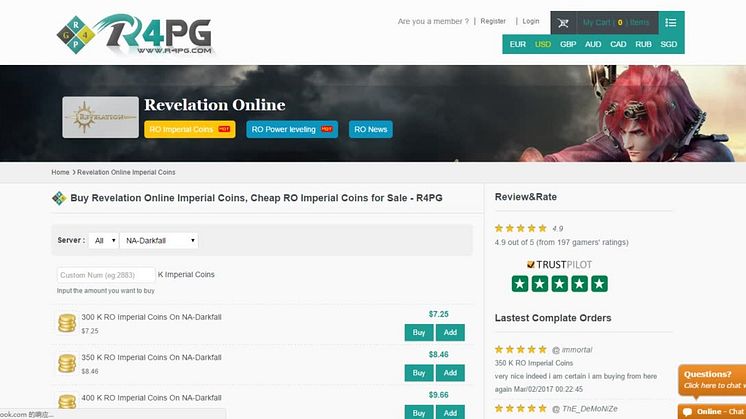Switch currency to AUD

(x=593, y=44)
